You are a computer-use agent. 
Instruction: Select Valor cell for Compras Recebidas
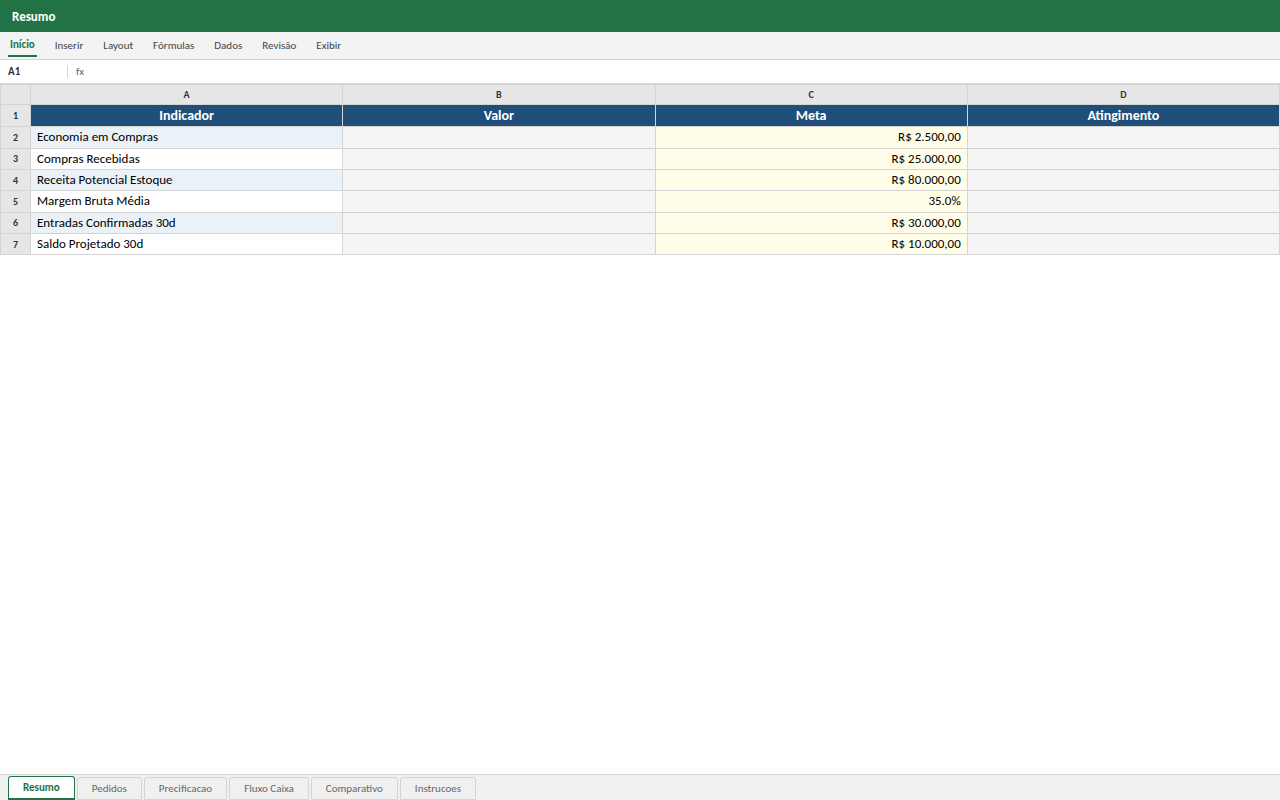(499, 159)
